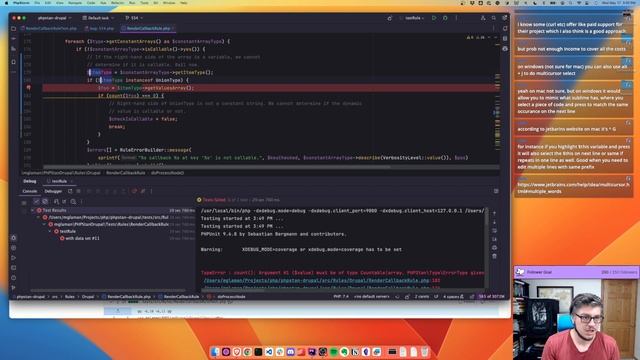Click the breakpoint marker in editor gutter
The image size is (640, 360).
point(29,88)
